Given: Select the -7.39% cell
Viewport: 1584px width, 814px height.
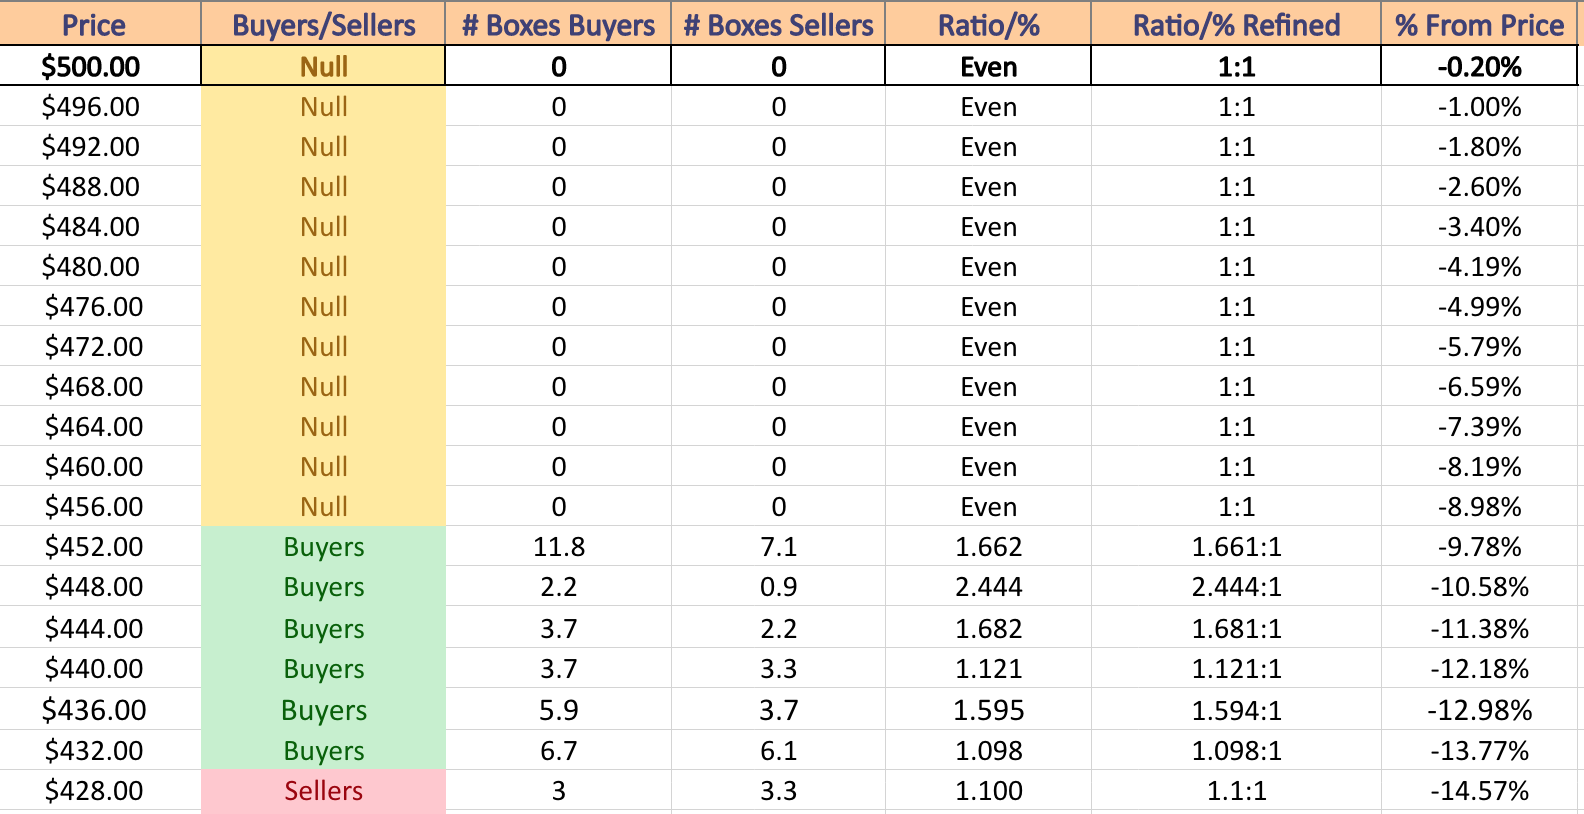Looking at the screenshot, I should 1480,426.
